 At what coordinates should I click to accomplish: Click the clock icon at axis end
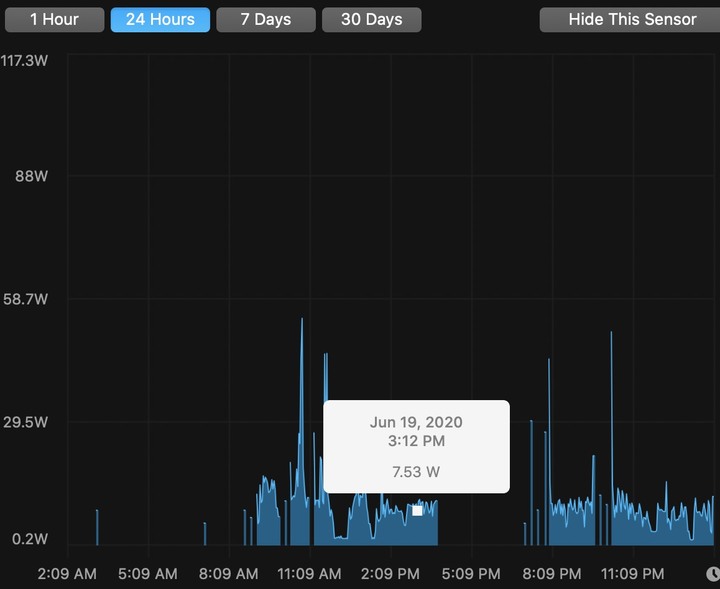tap(713, 574)
